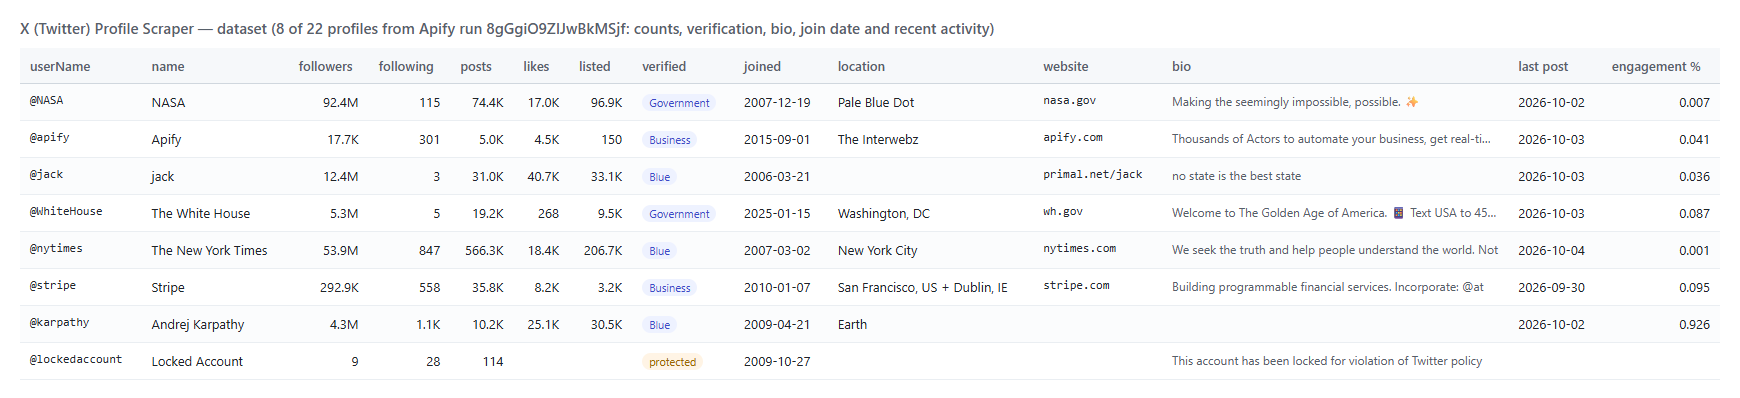Viewport: 1740px width, 398px height.
Task: Select the @apify username cell
Action: [x=50, y=138]
